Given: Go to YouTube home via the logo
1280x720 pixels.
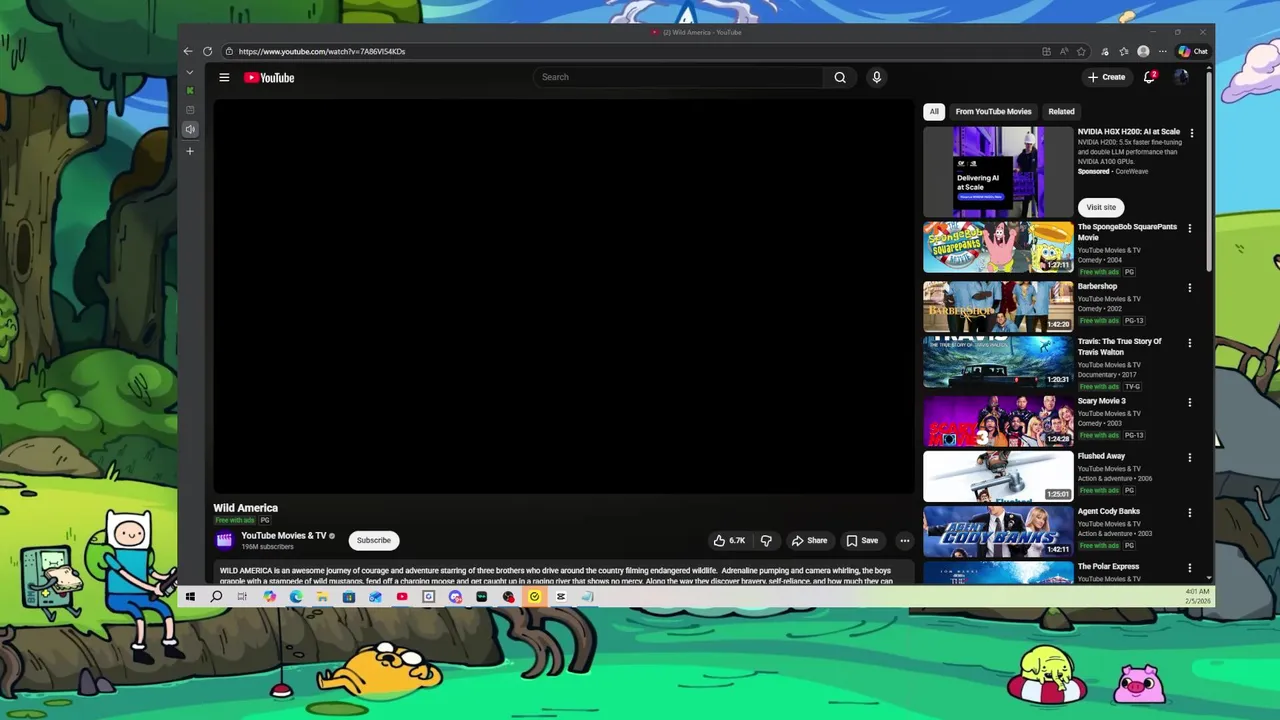Looking at the screenshot, I should [x=269, y=77].
